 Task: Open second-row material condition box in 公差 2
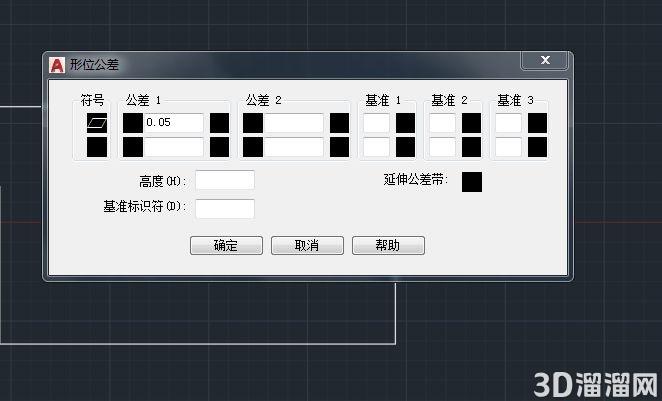coord(339,147)
